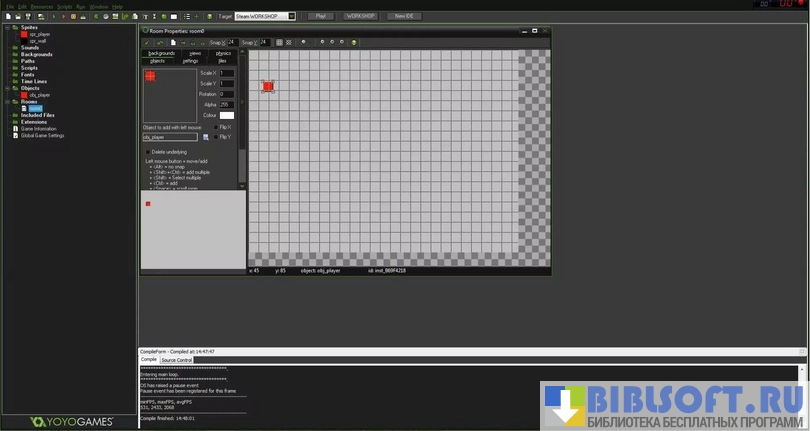Confirm room changes with green checkmark icon
Viewport: 810px width, 431px height.
147,42
